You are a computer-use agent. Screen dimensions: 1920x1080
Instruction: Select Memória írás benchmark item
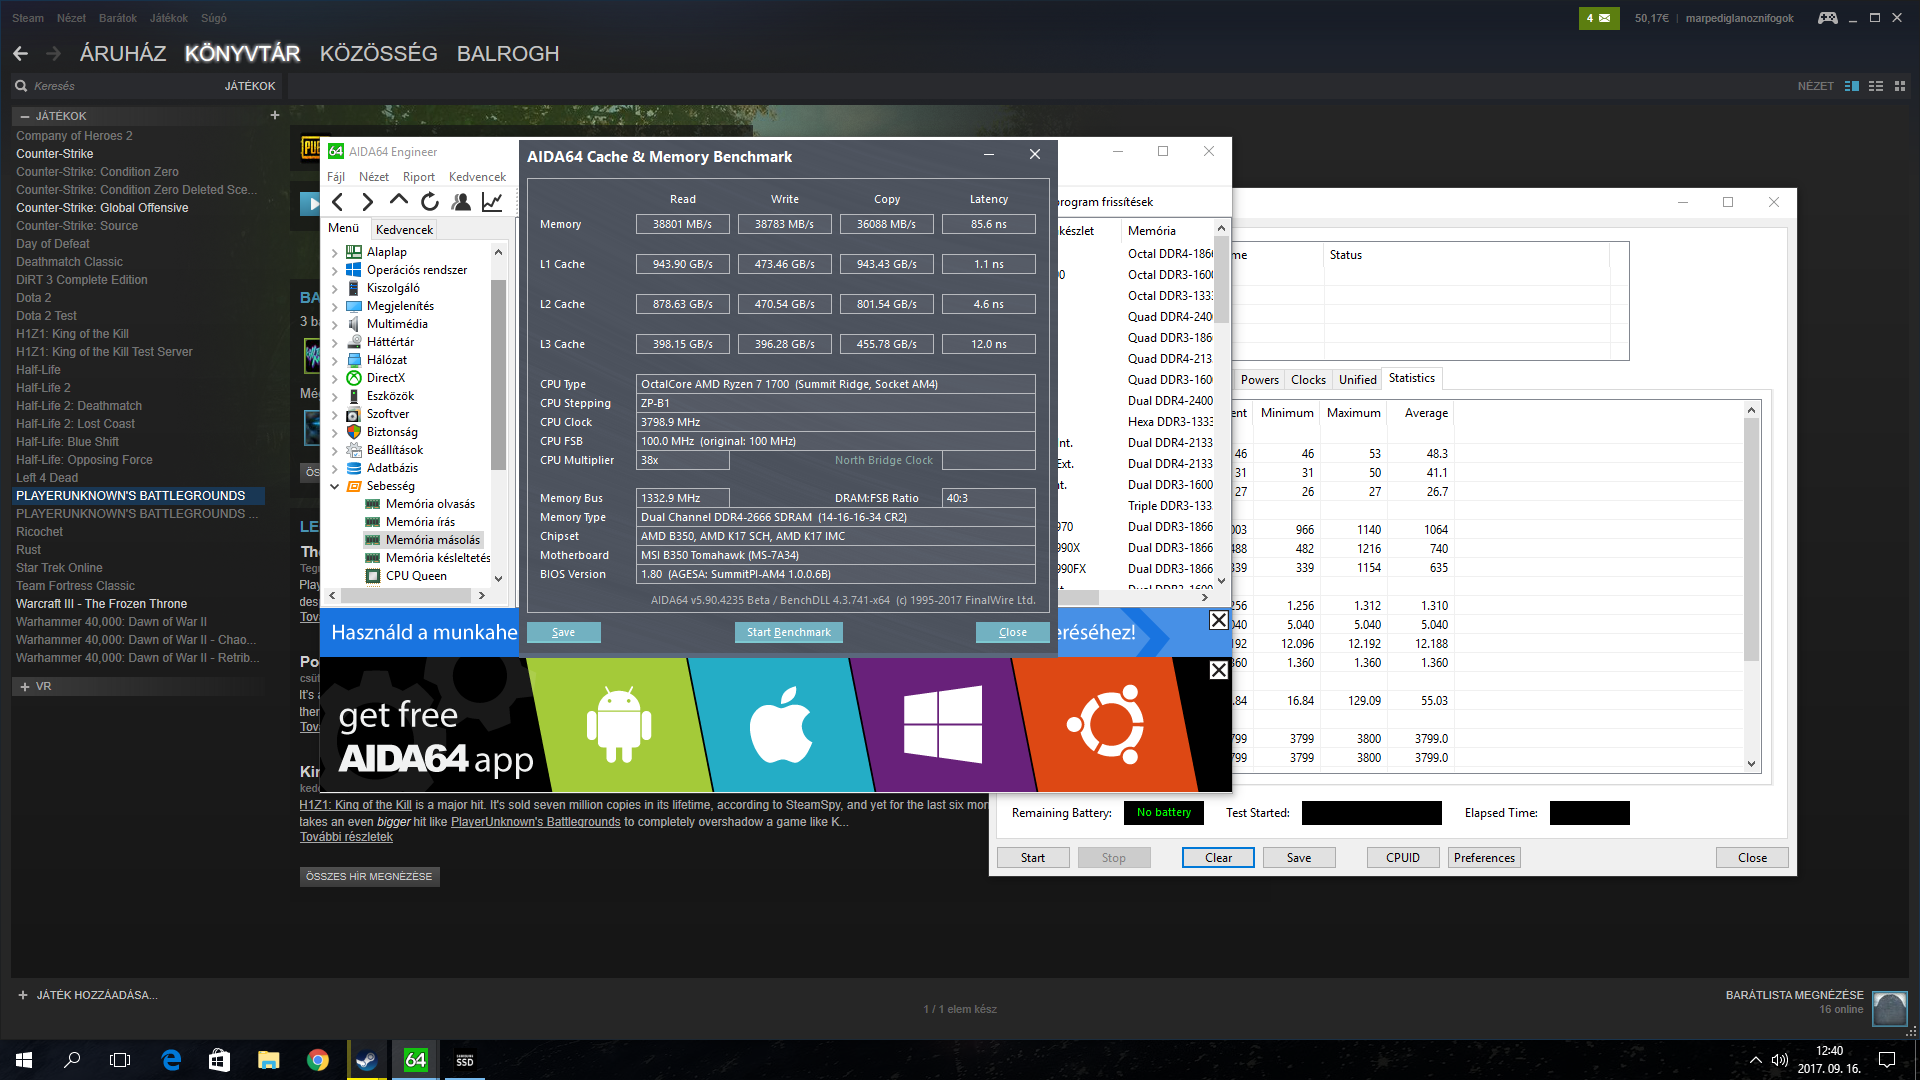(420, 522)
